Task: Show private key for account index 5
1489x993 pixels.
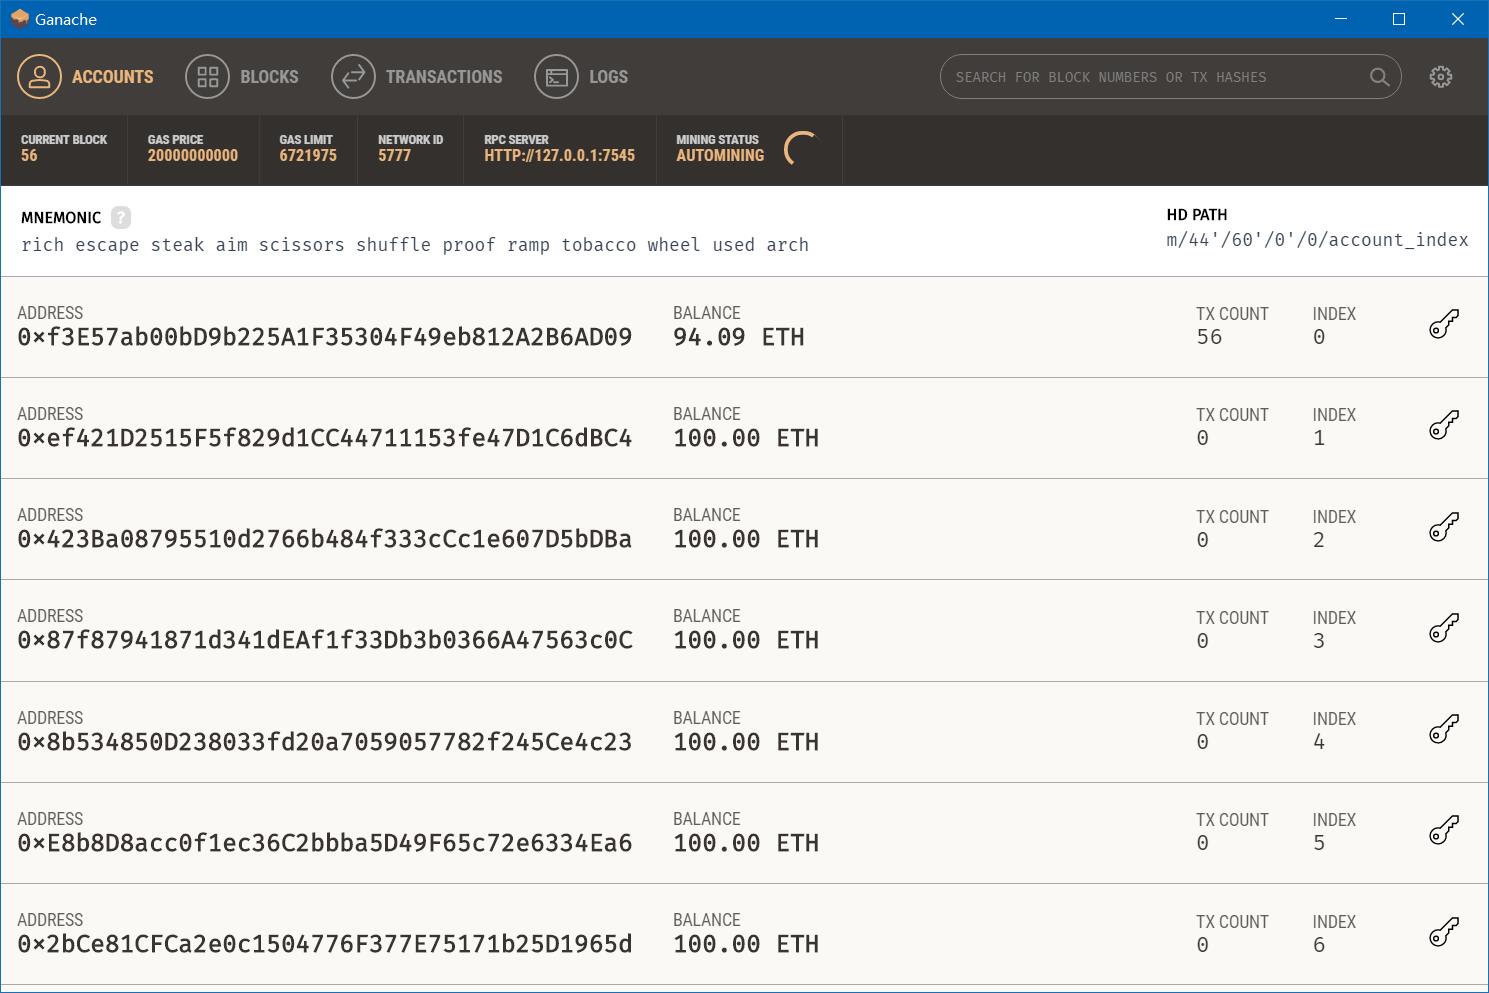Action: (1444, 831)
